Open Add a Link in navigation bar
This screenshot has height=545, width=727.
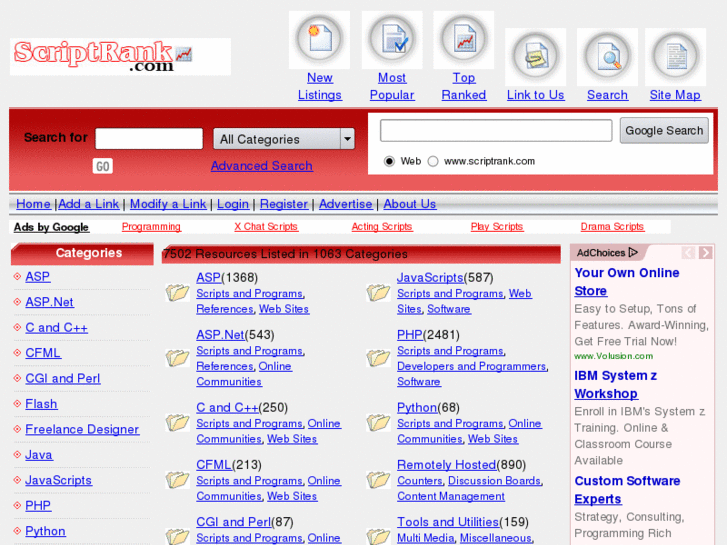tap(89, 204)
